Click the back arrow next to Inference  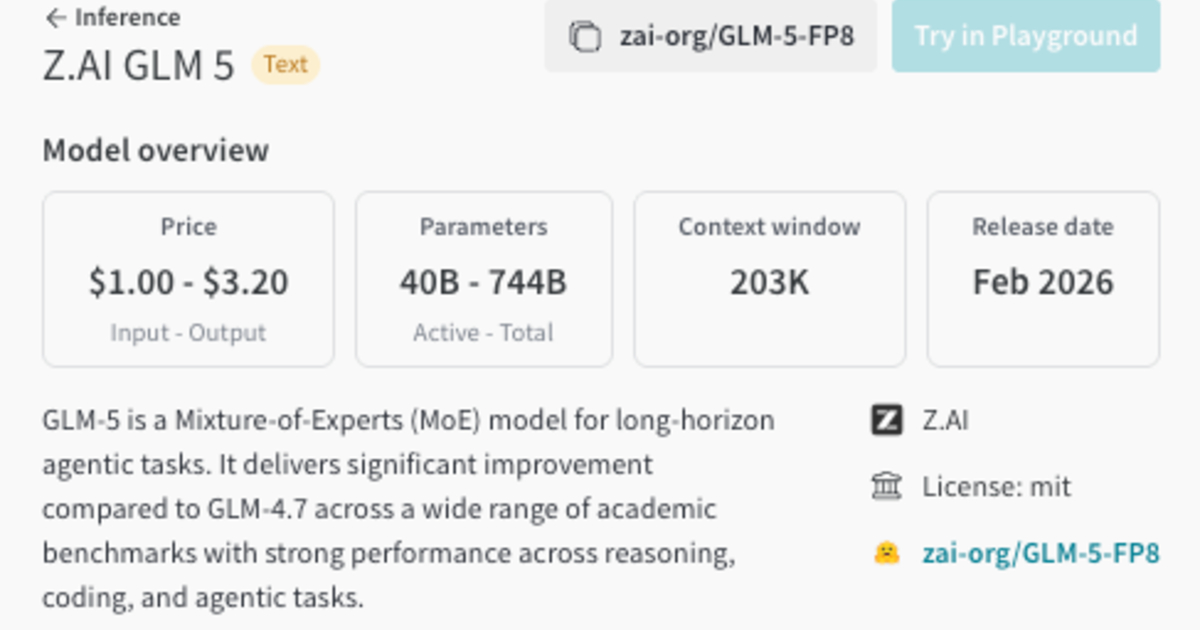(55, 18)
